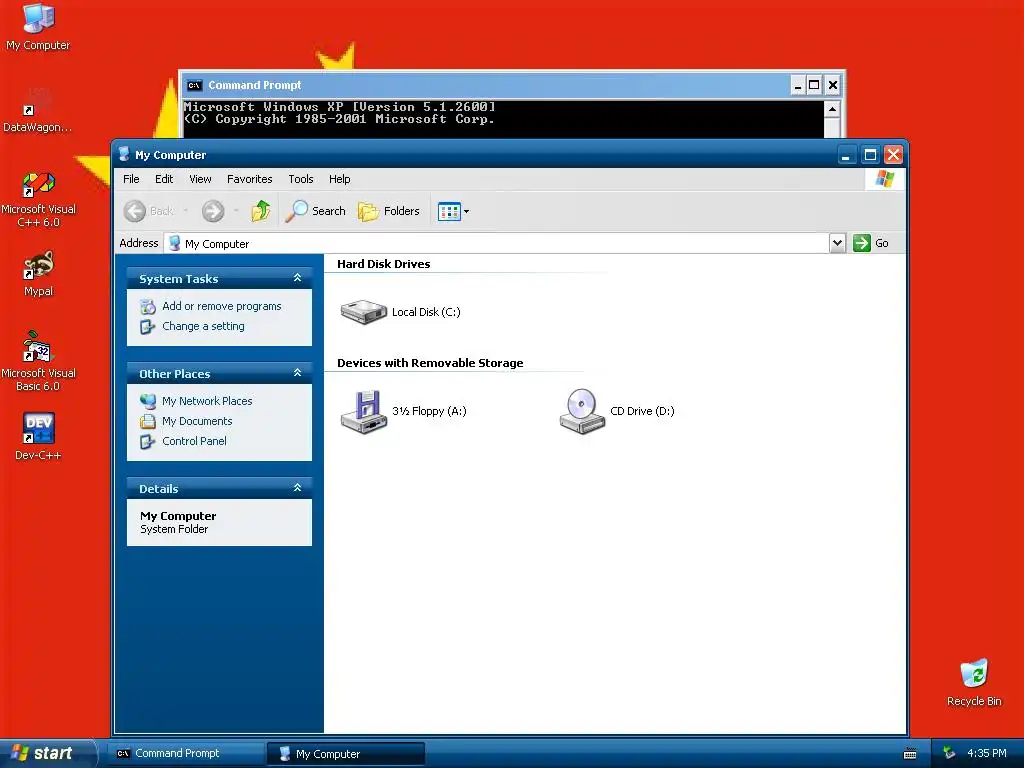This screenshot has width=1024, height=768.
Task: Click Command Prompt scrollbar up arrow
Action: (831, 108)
